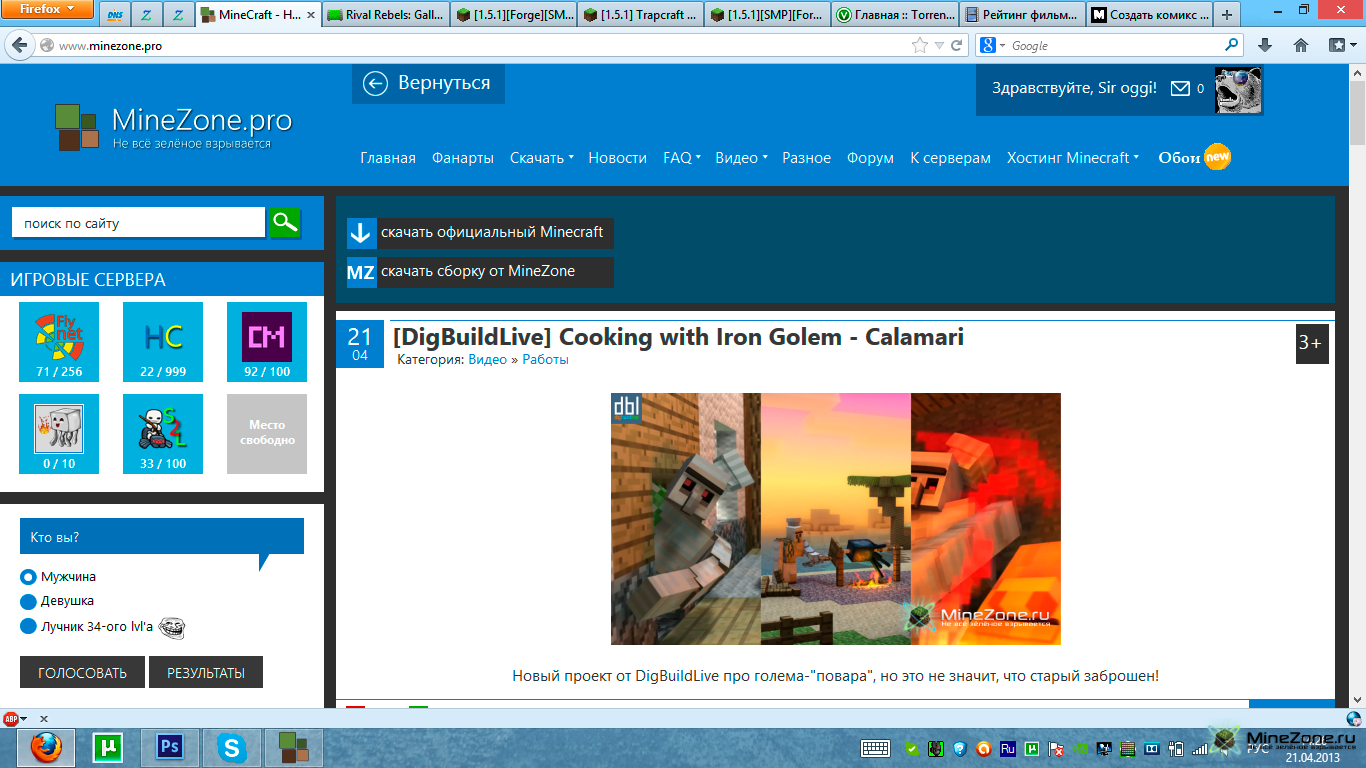
Task: Click the green search magnifier button
Action: click(285, 222)
